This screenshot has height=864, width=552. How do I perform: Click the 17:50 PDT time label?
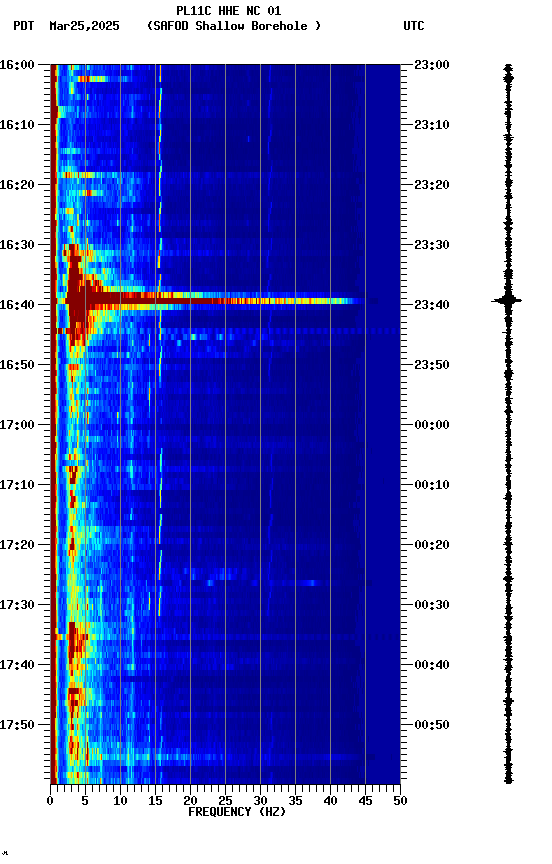(x=17, y=725)
